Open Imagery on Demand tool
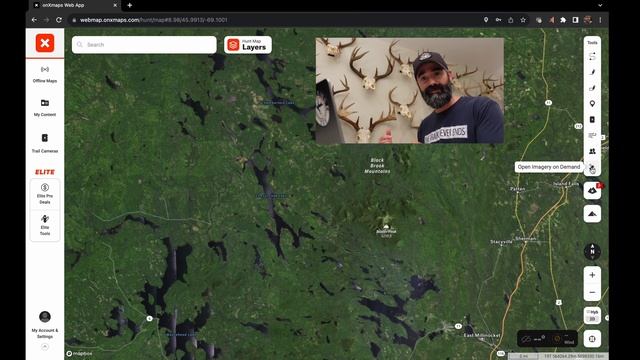Screen dimensions: 640x360 coord(592,167)
